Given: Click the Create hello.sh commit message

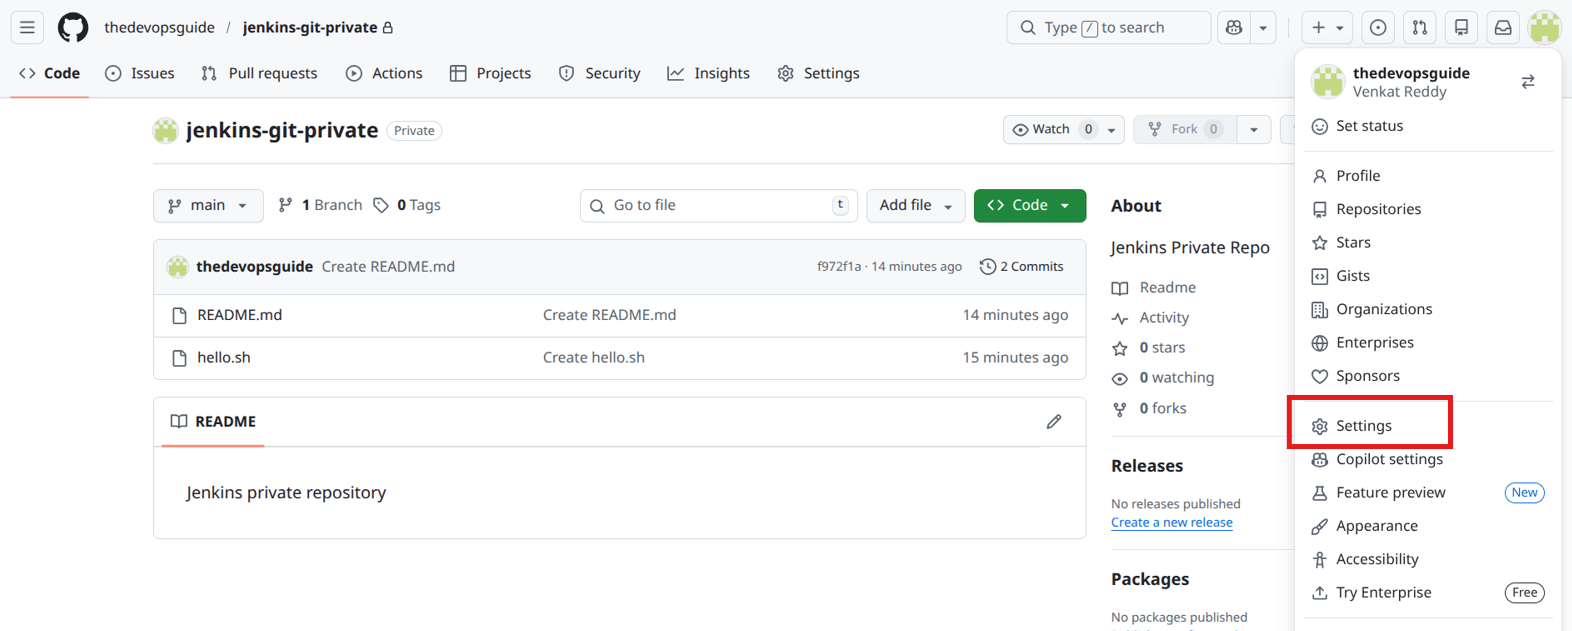Looking at the screenshot, I should click(x=594, y=357).
